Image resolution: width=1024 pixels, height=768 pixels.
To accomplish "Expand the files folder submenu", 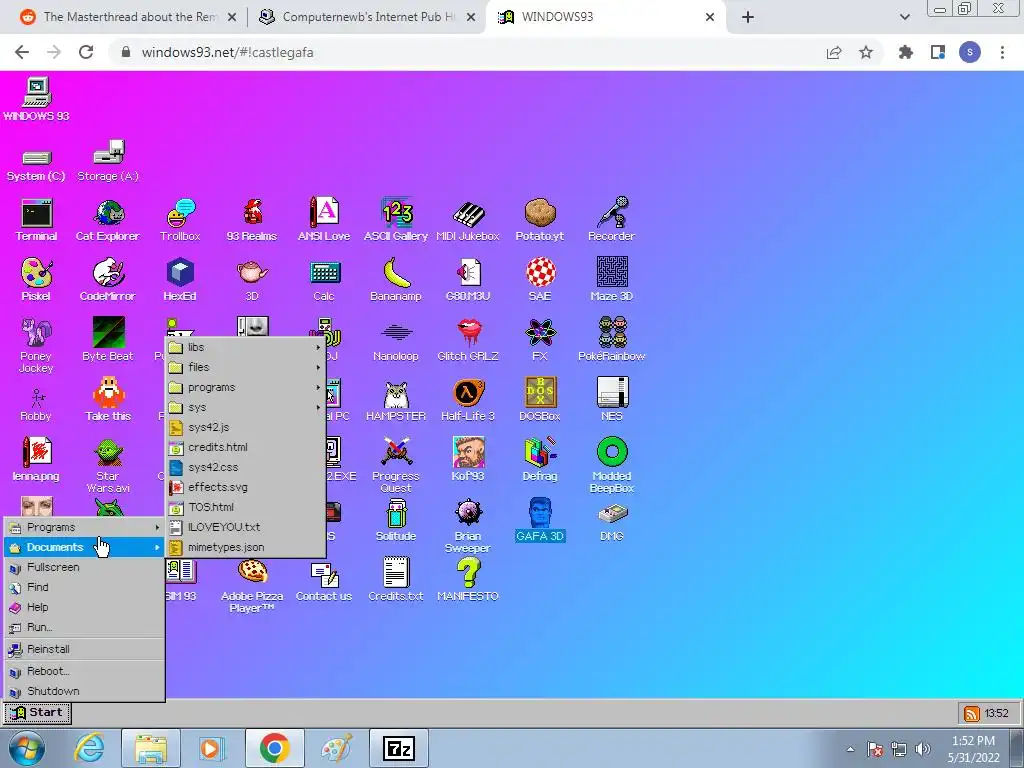I will pyautogui.click(x=246, y=367).
